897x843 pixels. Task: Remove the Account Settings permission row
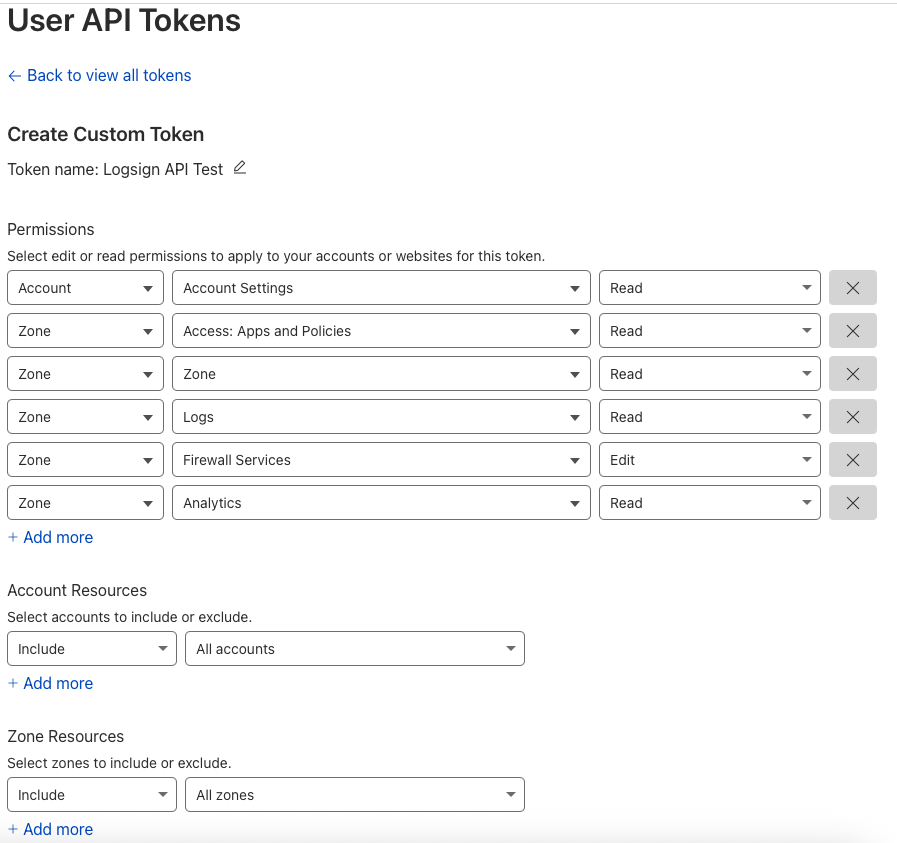coord(852,288)
